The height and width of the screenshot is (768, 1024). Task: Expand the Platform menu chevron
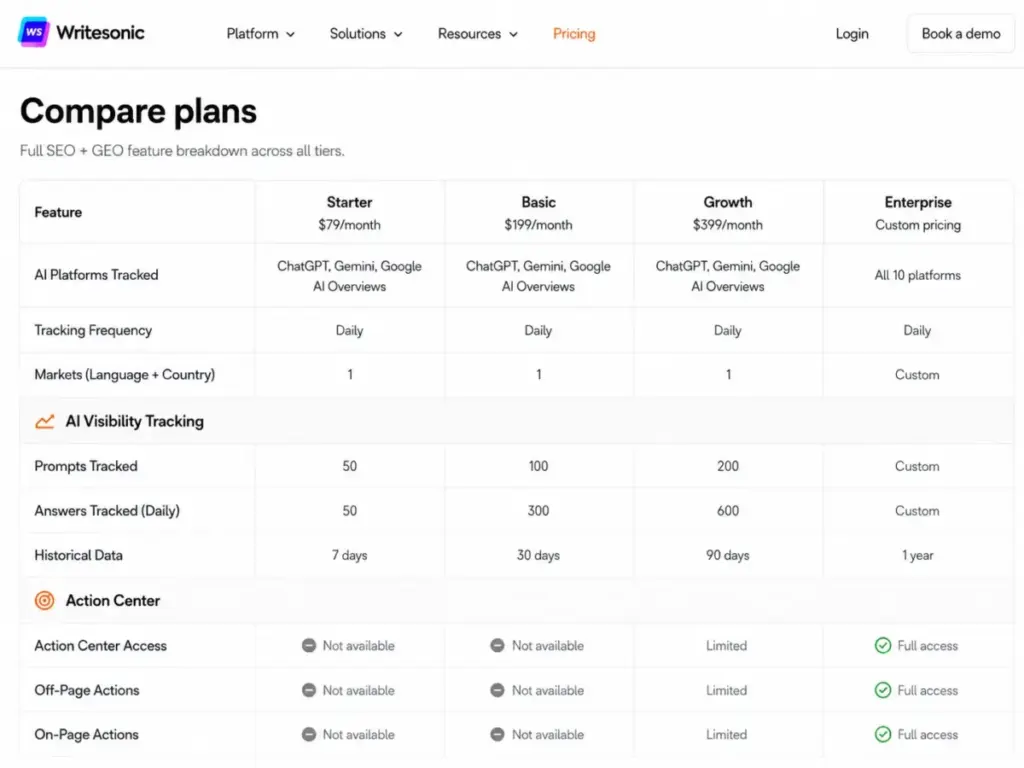[x=291, y=35]
